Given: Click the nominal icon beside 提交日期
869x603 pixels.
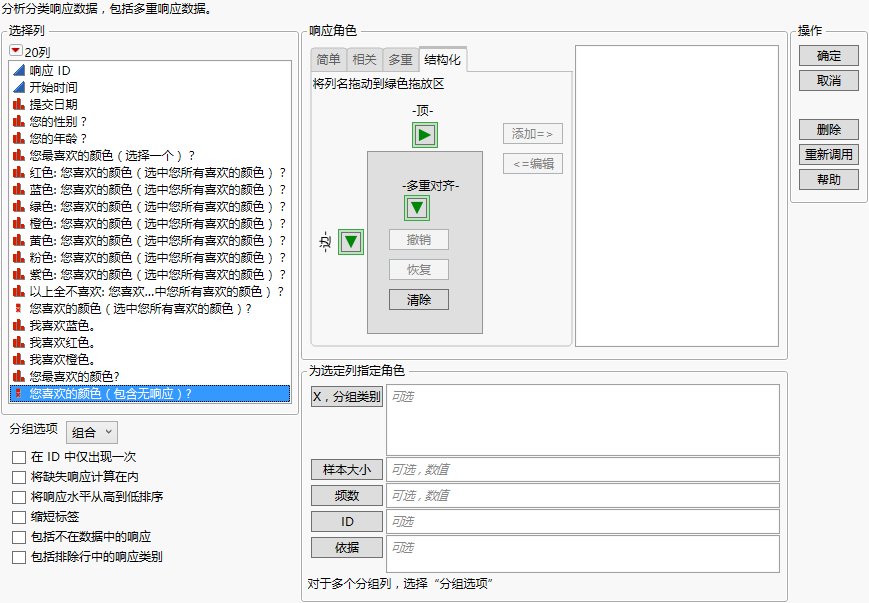Looking at the screenshot, I should (19, 104).
